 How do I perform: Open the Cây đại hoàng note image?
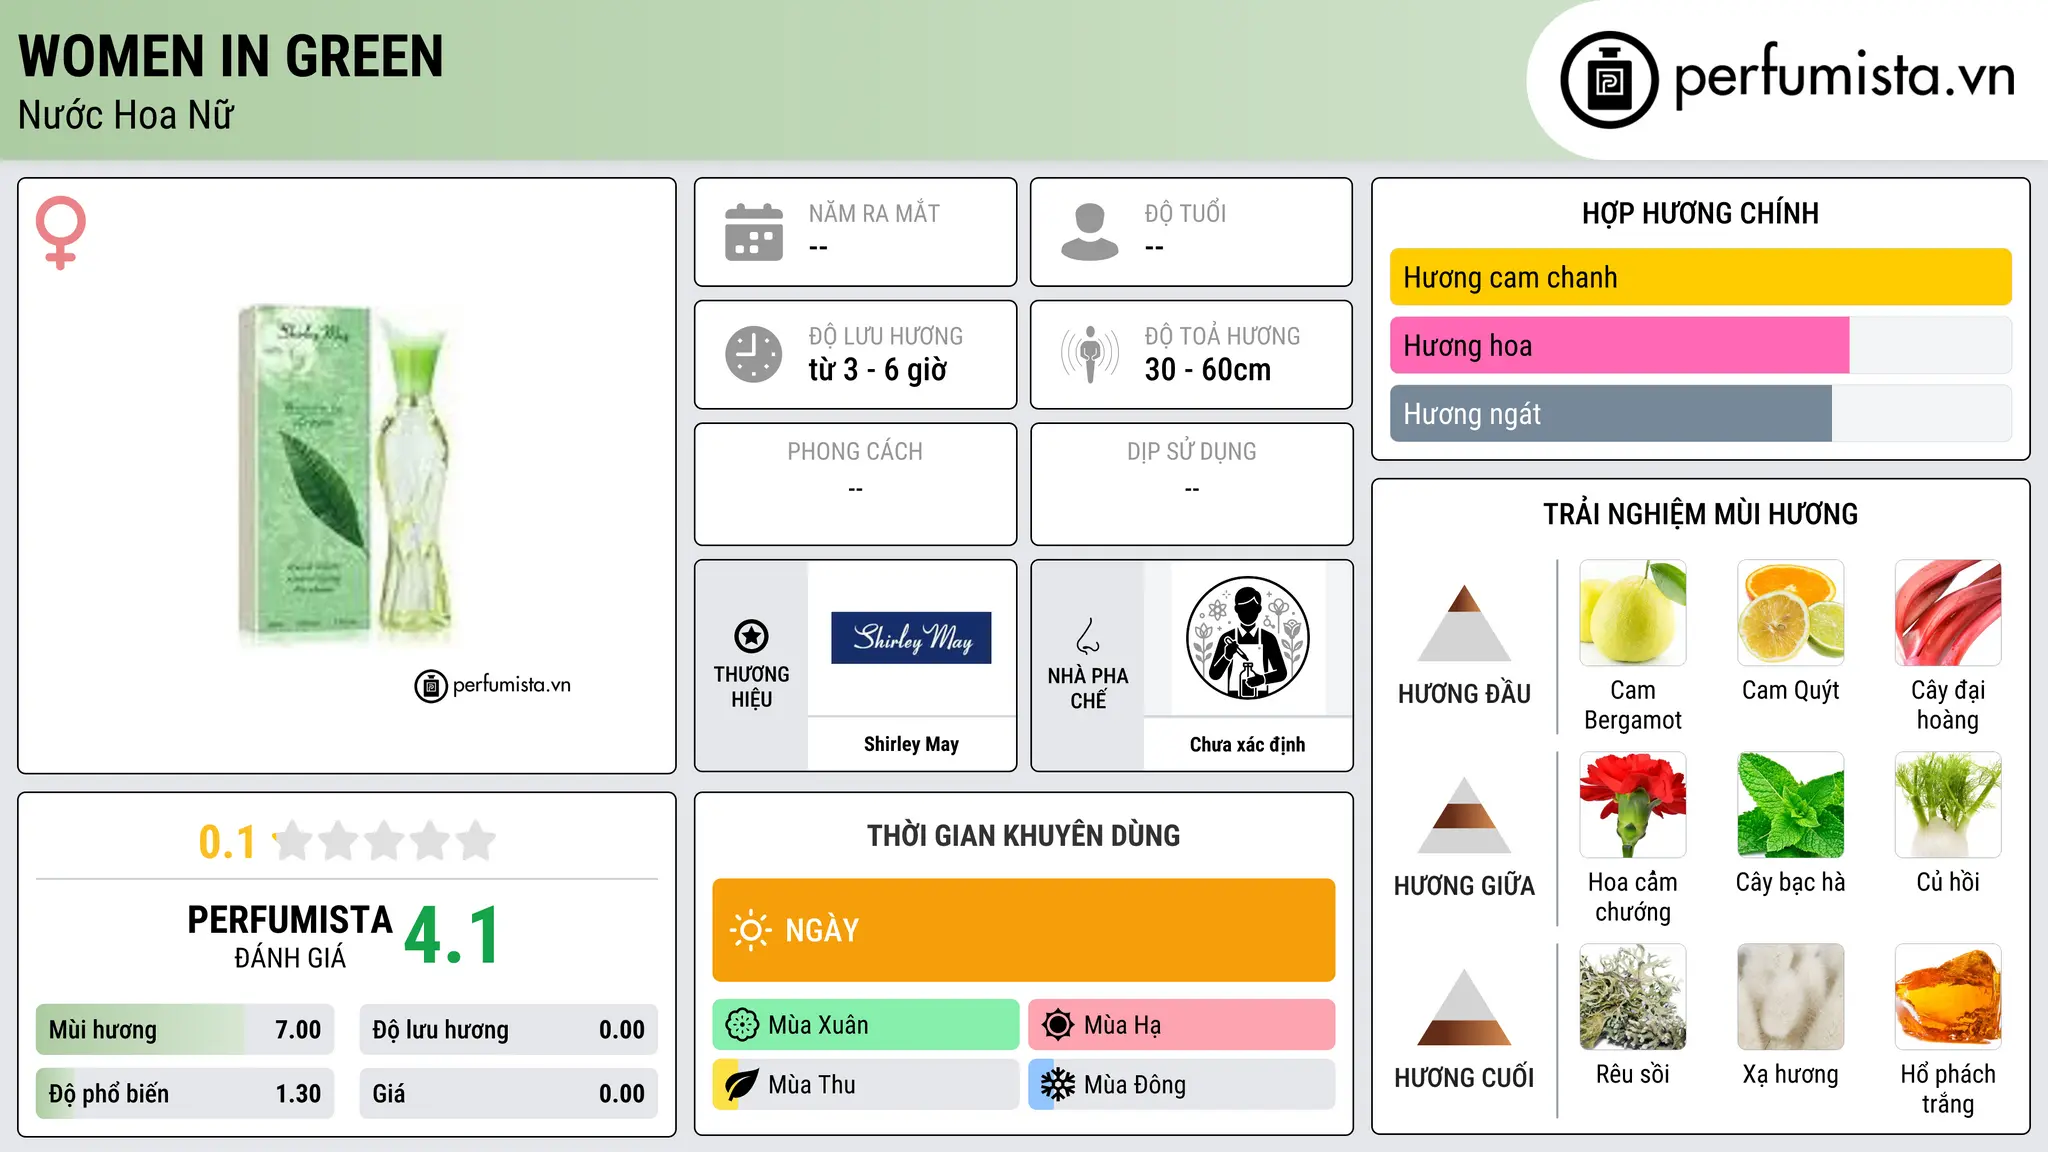(1948, 613)
